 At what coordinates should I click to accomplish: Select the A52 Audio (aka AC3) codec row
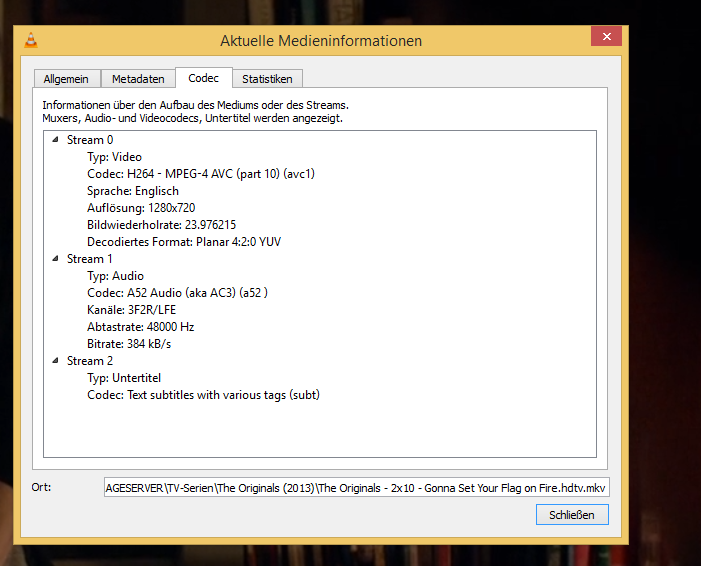click(177, 293)
